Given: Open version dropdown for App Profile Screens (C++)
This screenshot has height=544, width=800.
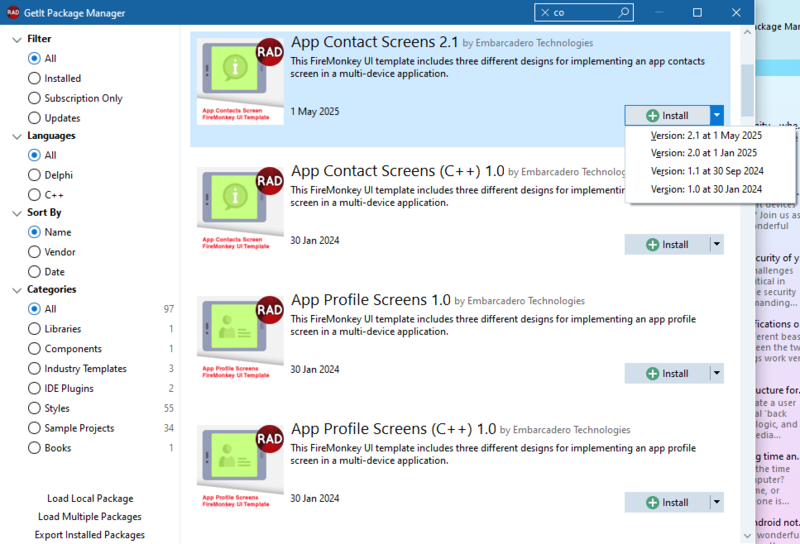Looking at the screenshot, I should click(717, 503).
